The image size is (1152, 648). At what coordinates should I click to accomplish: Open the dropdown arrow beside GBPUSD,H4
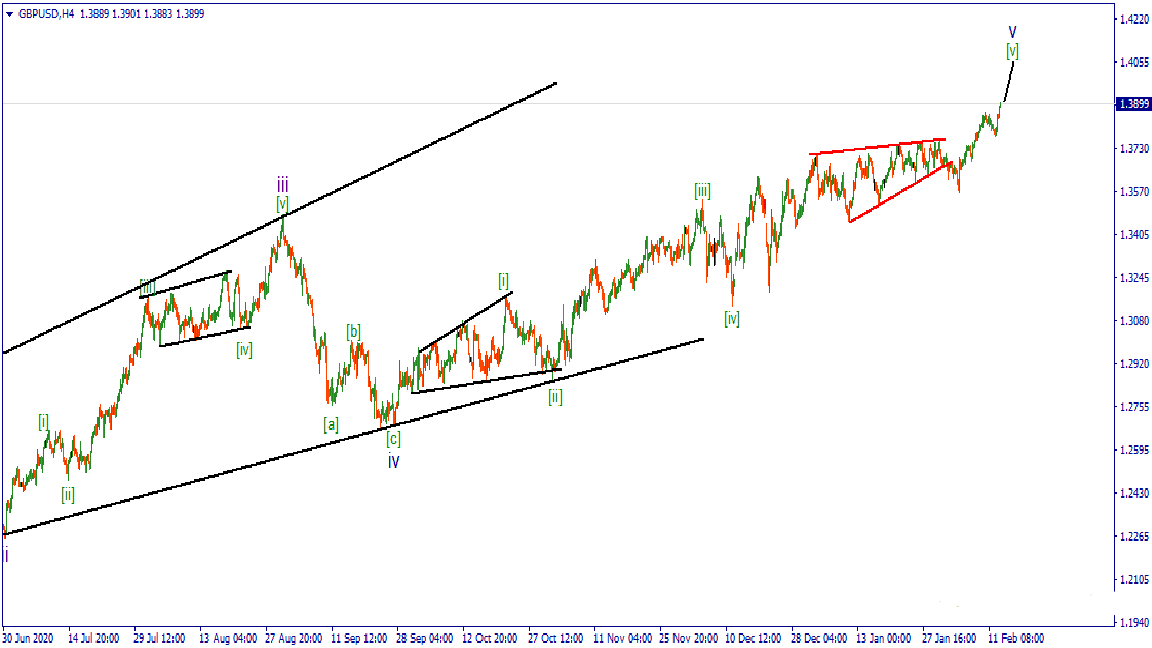point(9,14)
